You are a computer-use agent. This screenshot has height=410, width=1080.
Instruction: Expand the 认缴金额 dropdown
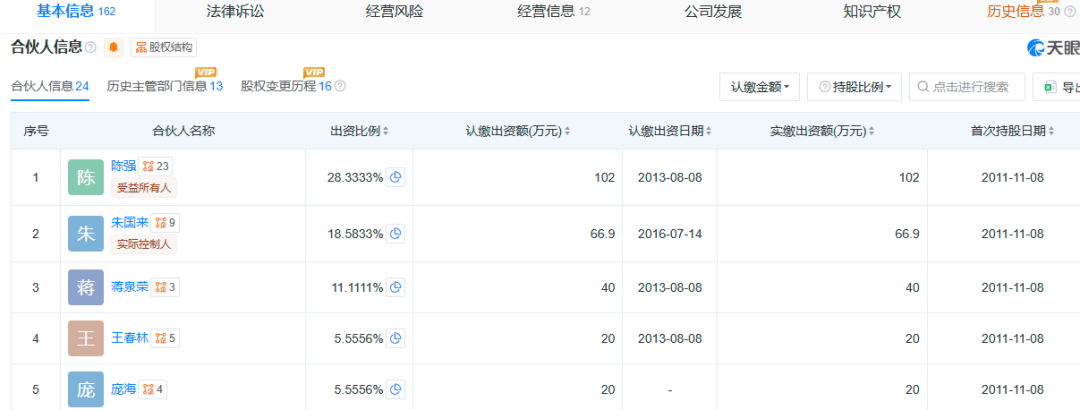coord(760,87)
